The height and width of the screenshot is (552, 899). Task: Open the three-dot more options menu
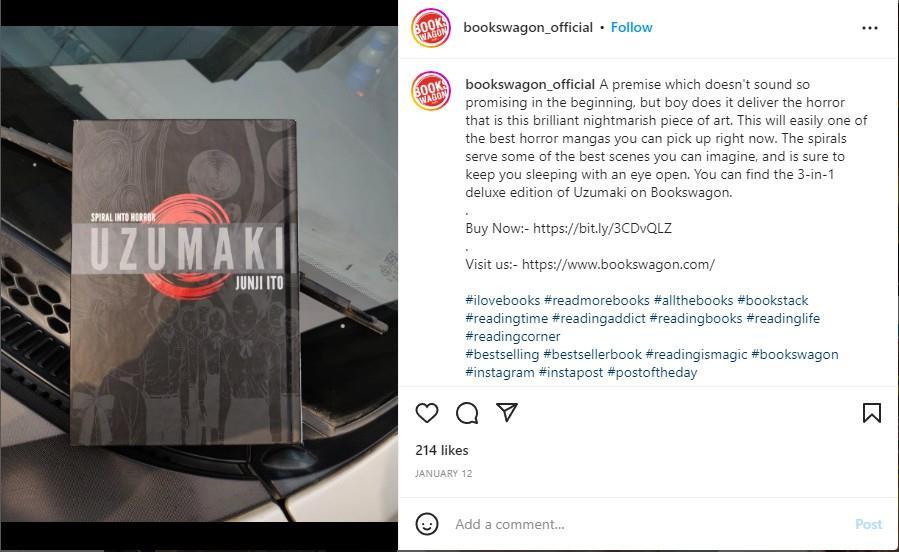(870, 28)
